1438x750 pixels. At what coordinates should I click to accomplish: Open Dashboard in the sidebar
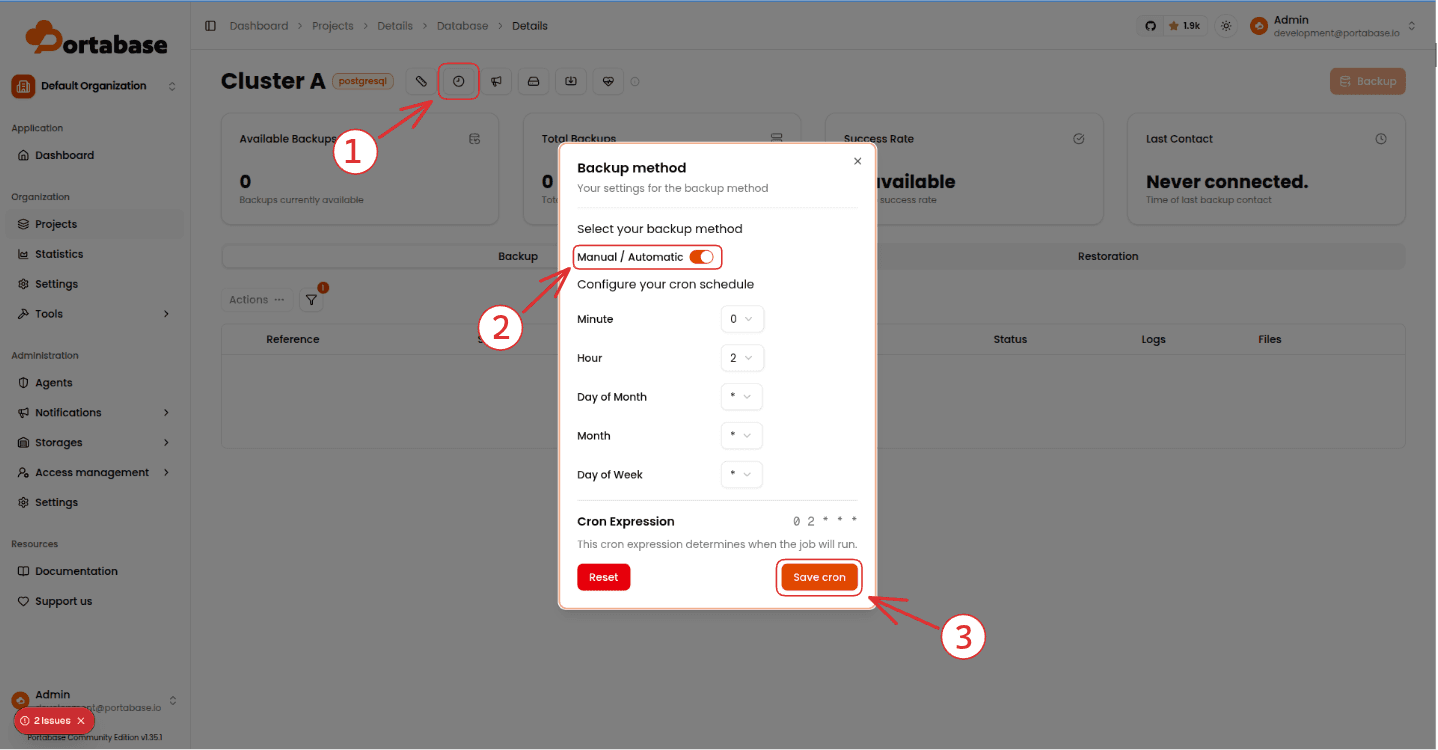coord(95,156)
